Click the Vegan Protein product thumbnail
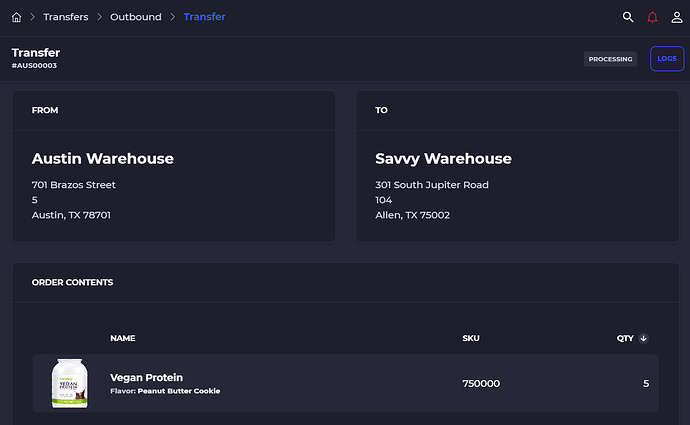This screenshot has width=690, height=425. click(70, 383)
